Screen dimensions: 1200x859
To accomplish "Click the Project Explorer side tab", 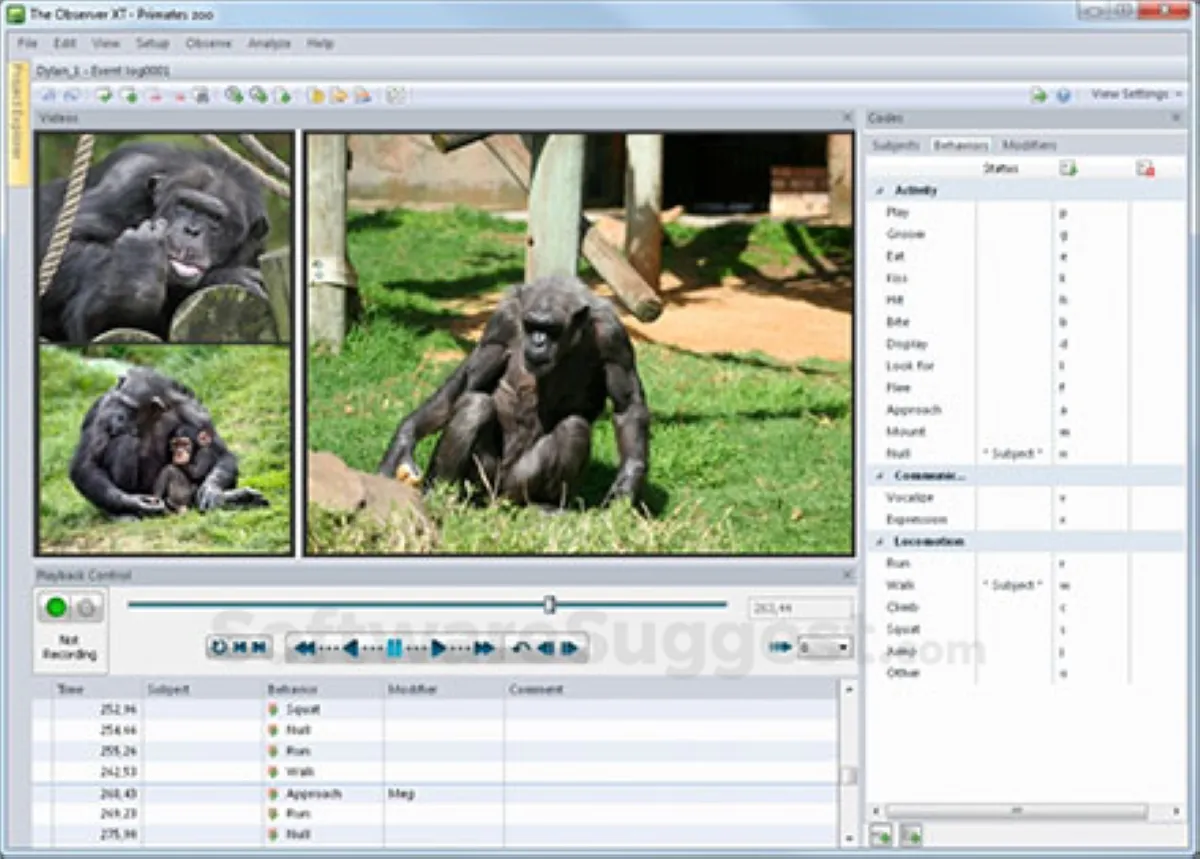I will 18,124.
